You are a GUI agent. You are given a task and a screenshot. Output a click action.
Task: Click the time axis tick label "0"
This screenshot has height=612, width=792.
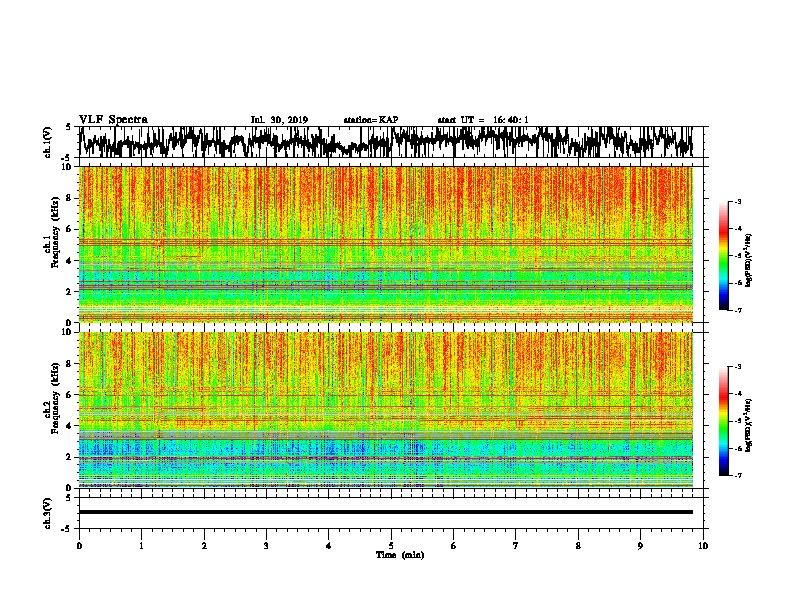79,546
